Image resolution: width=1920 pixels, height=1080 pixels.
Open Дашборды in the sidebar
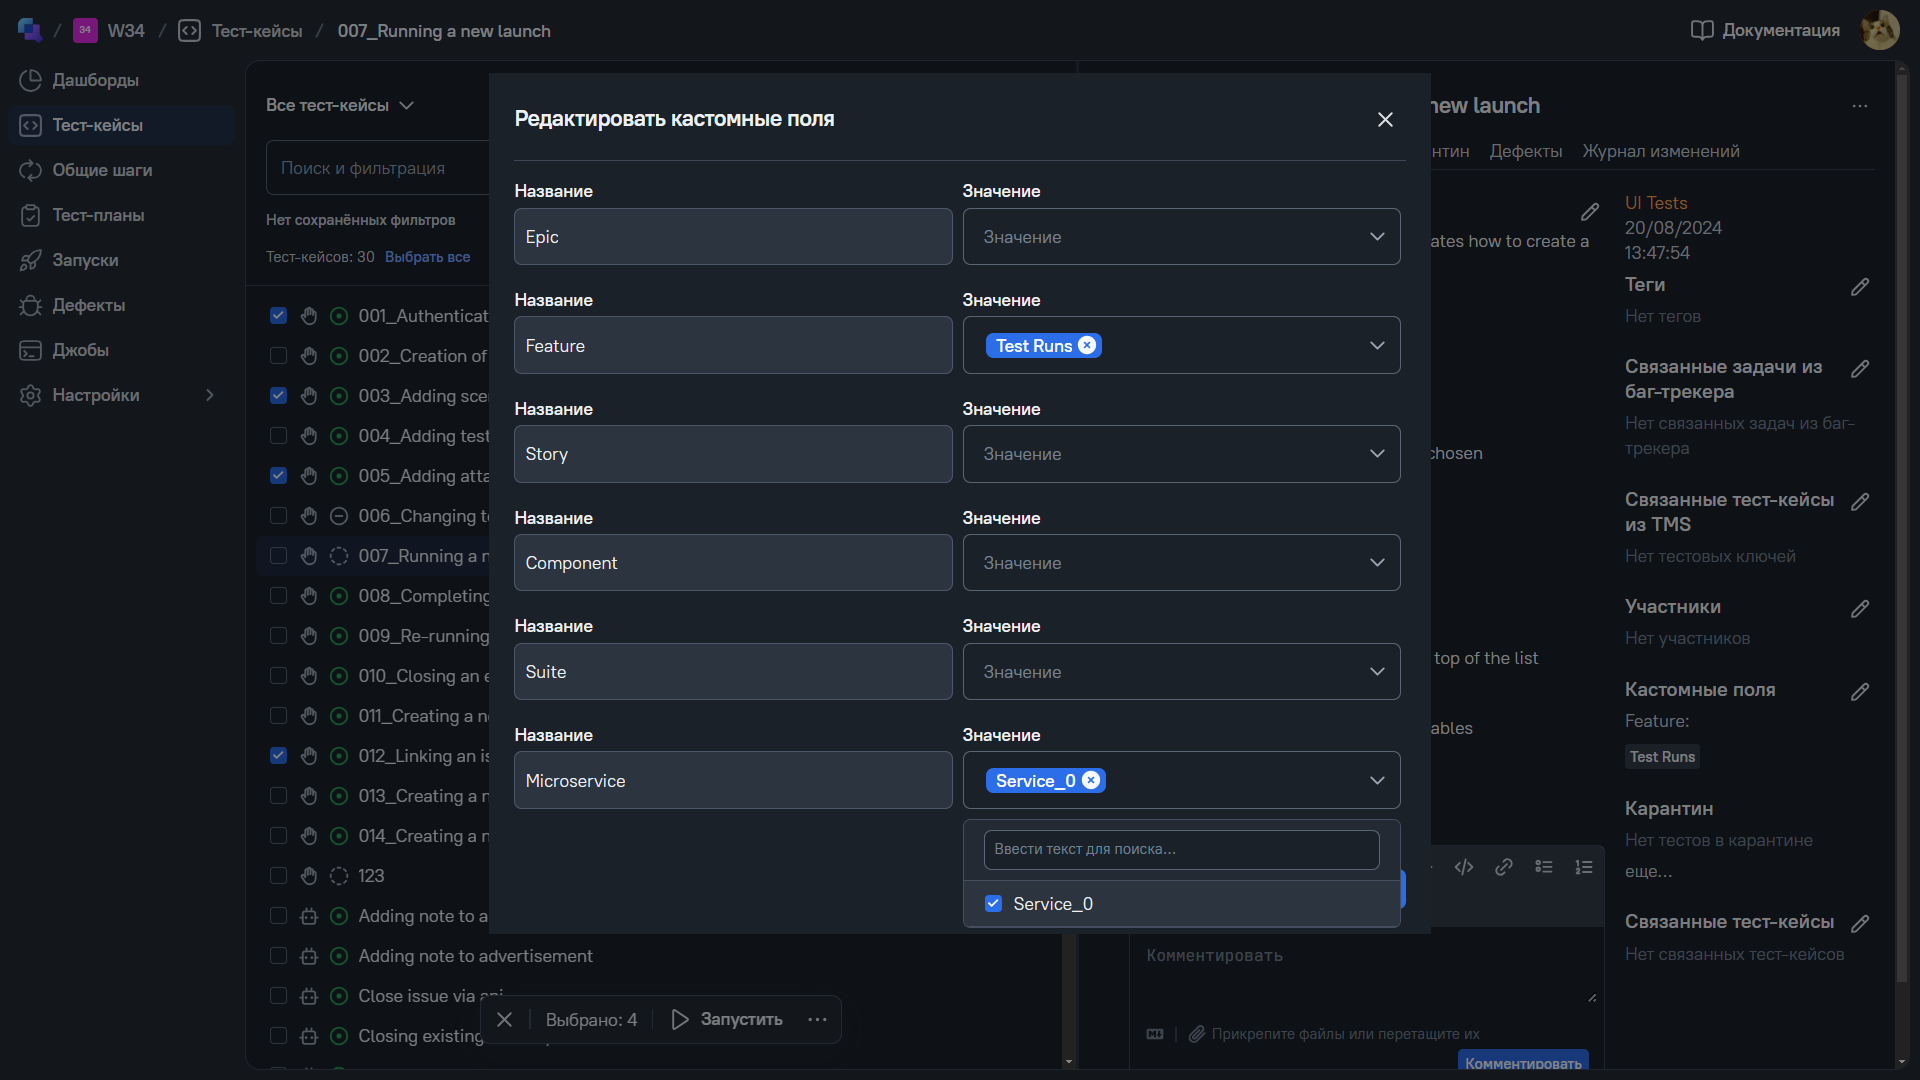(x=95, y=80)
